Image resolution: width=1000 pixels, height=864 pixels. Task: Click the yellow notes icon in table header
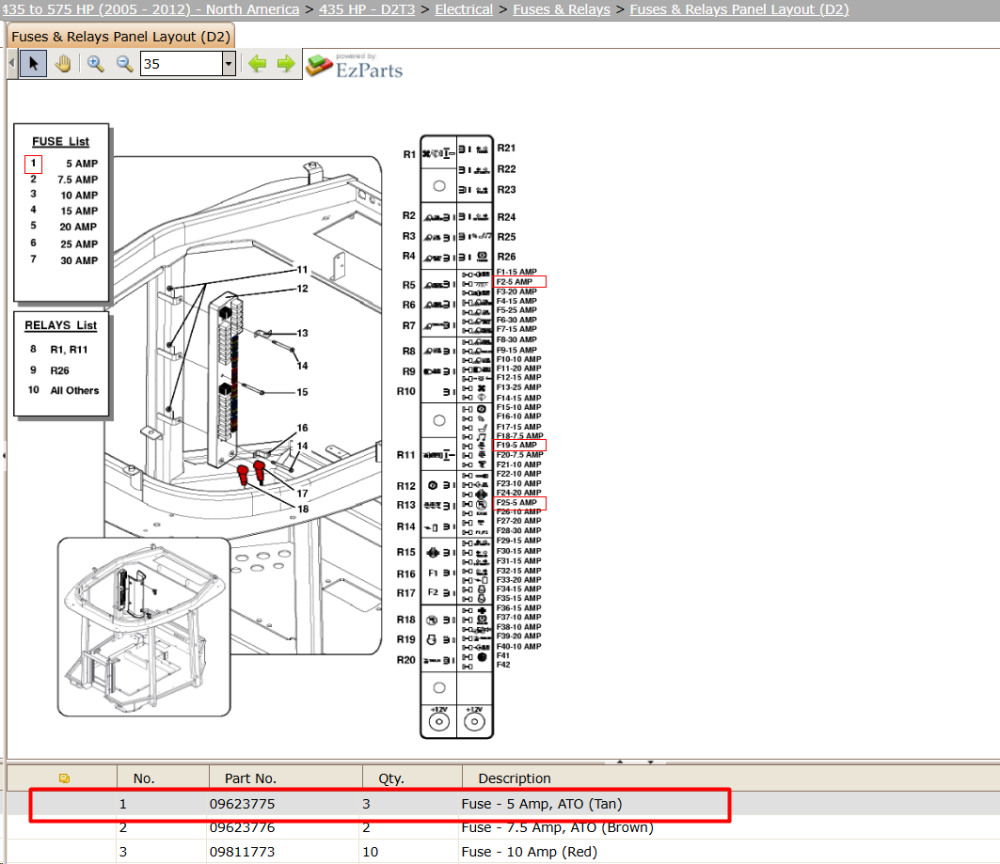64,779
